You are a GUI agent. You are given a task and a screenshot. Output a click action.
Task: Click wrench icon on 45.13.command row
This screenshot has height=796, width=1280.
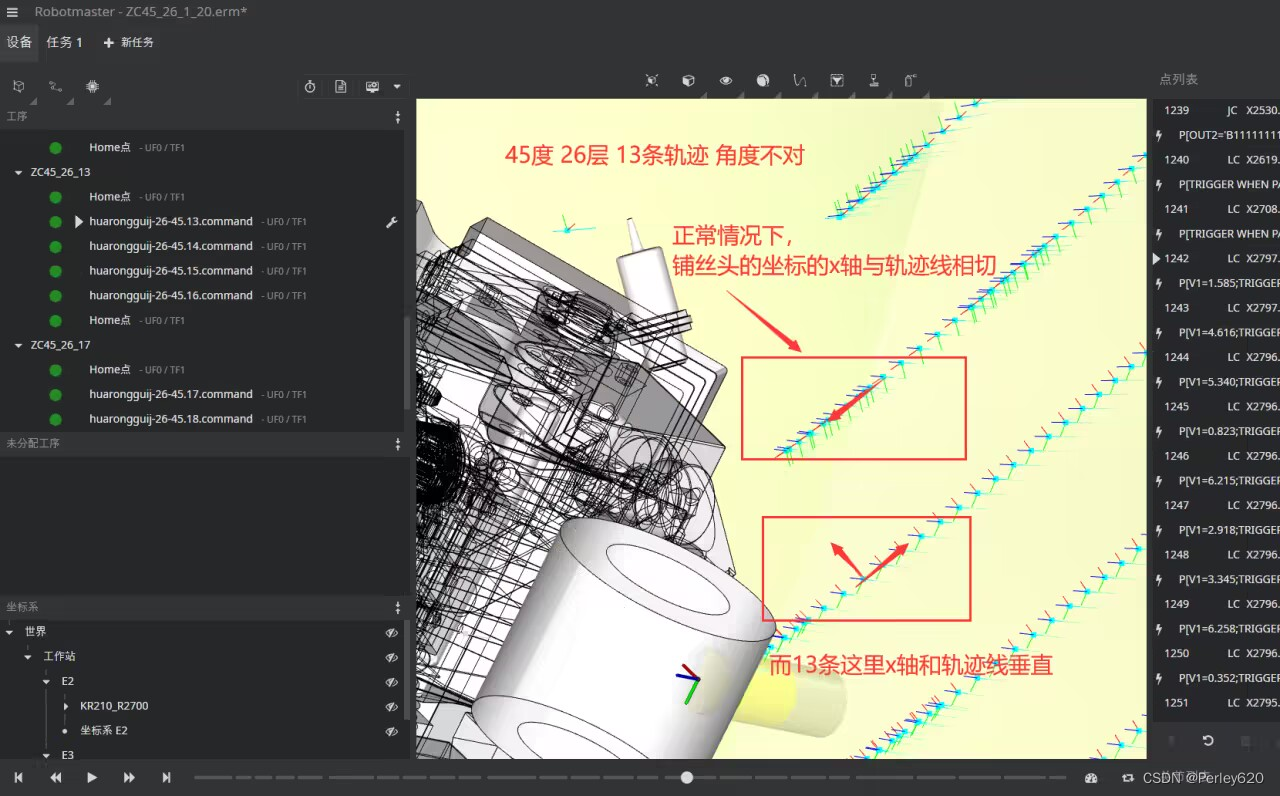(x=391, y=222)
